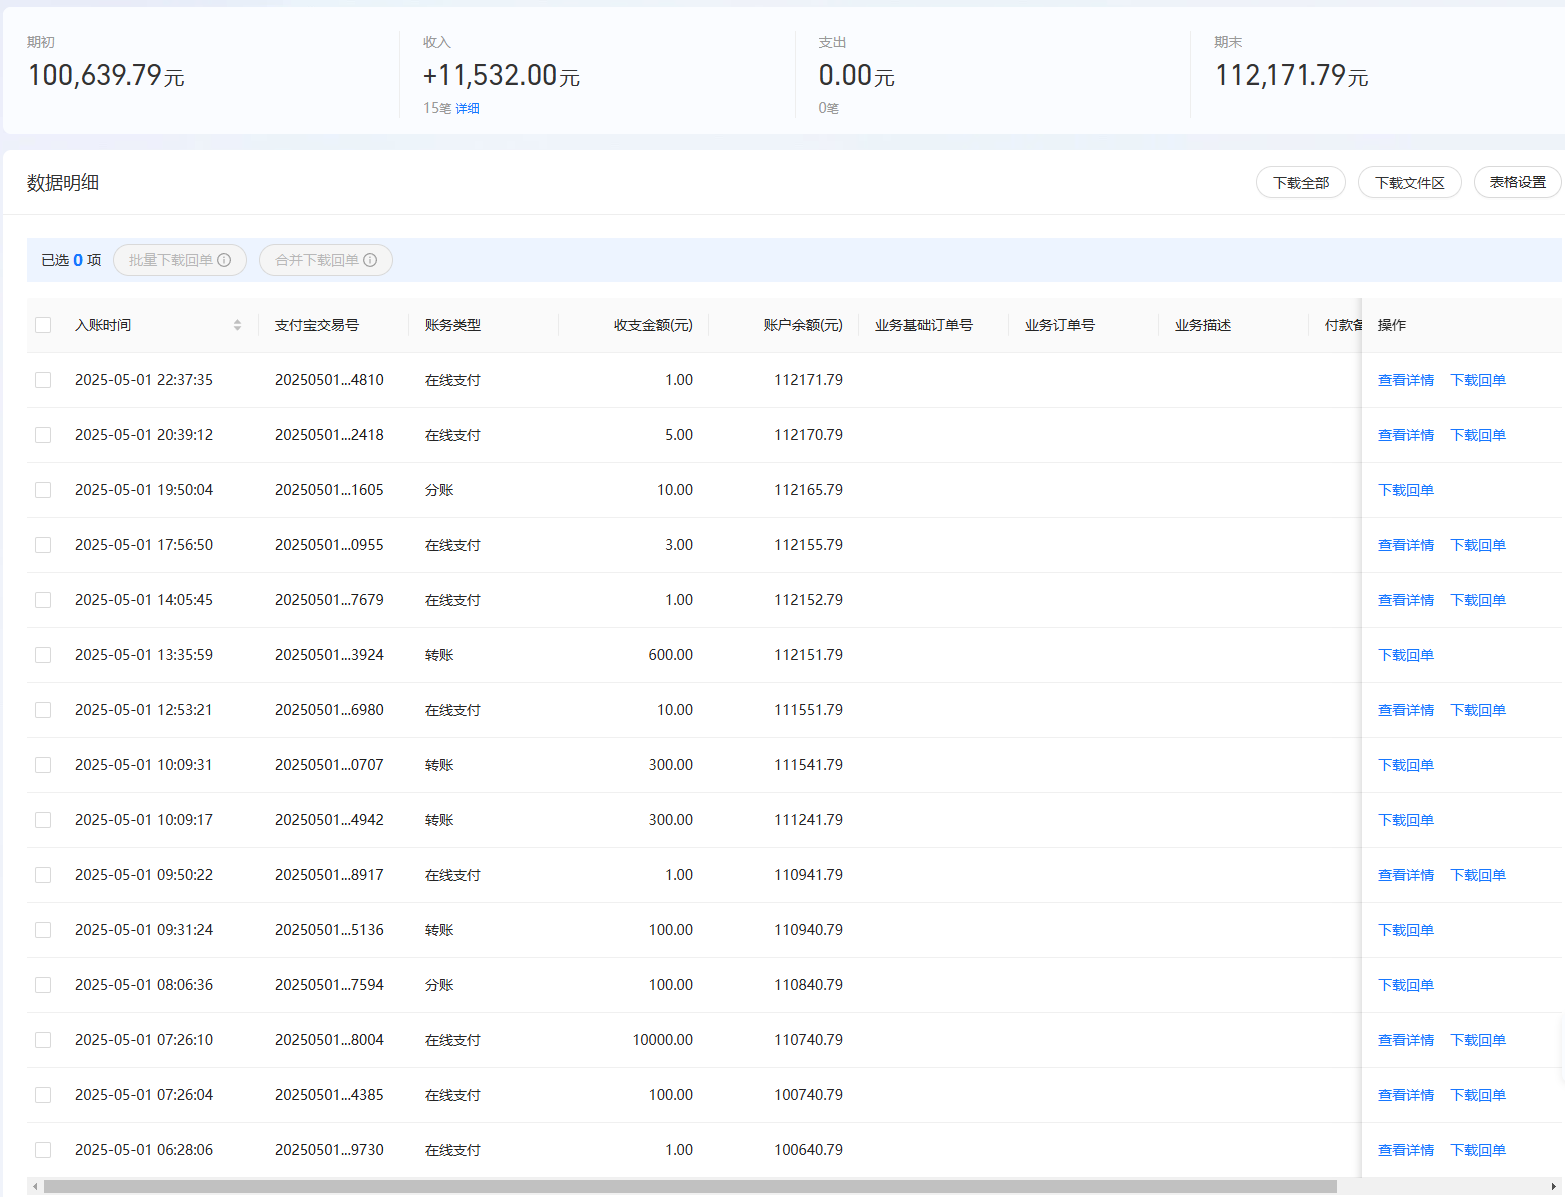Open 查看详情 for the 09:50:22 row
The height and width of the screenshot is (1197, 1565).
(x=1406, y=875)
